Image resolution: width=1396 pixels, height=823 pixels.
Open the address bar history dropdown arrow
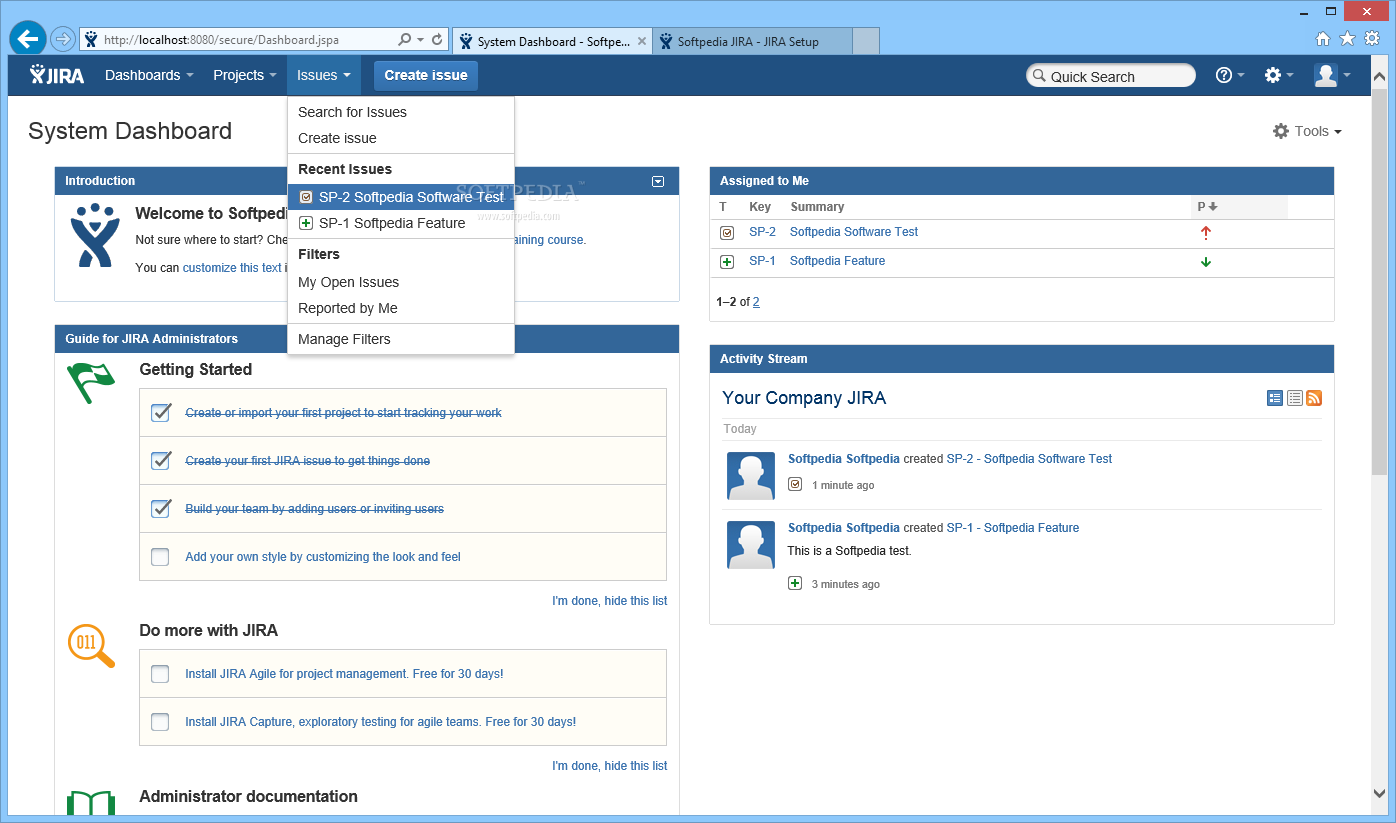[x=420, y=40]
